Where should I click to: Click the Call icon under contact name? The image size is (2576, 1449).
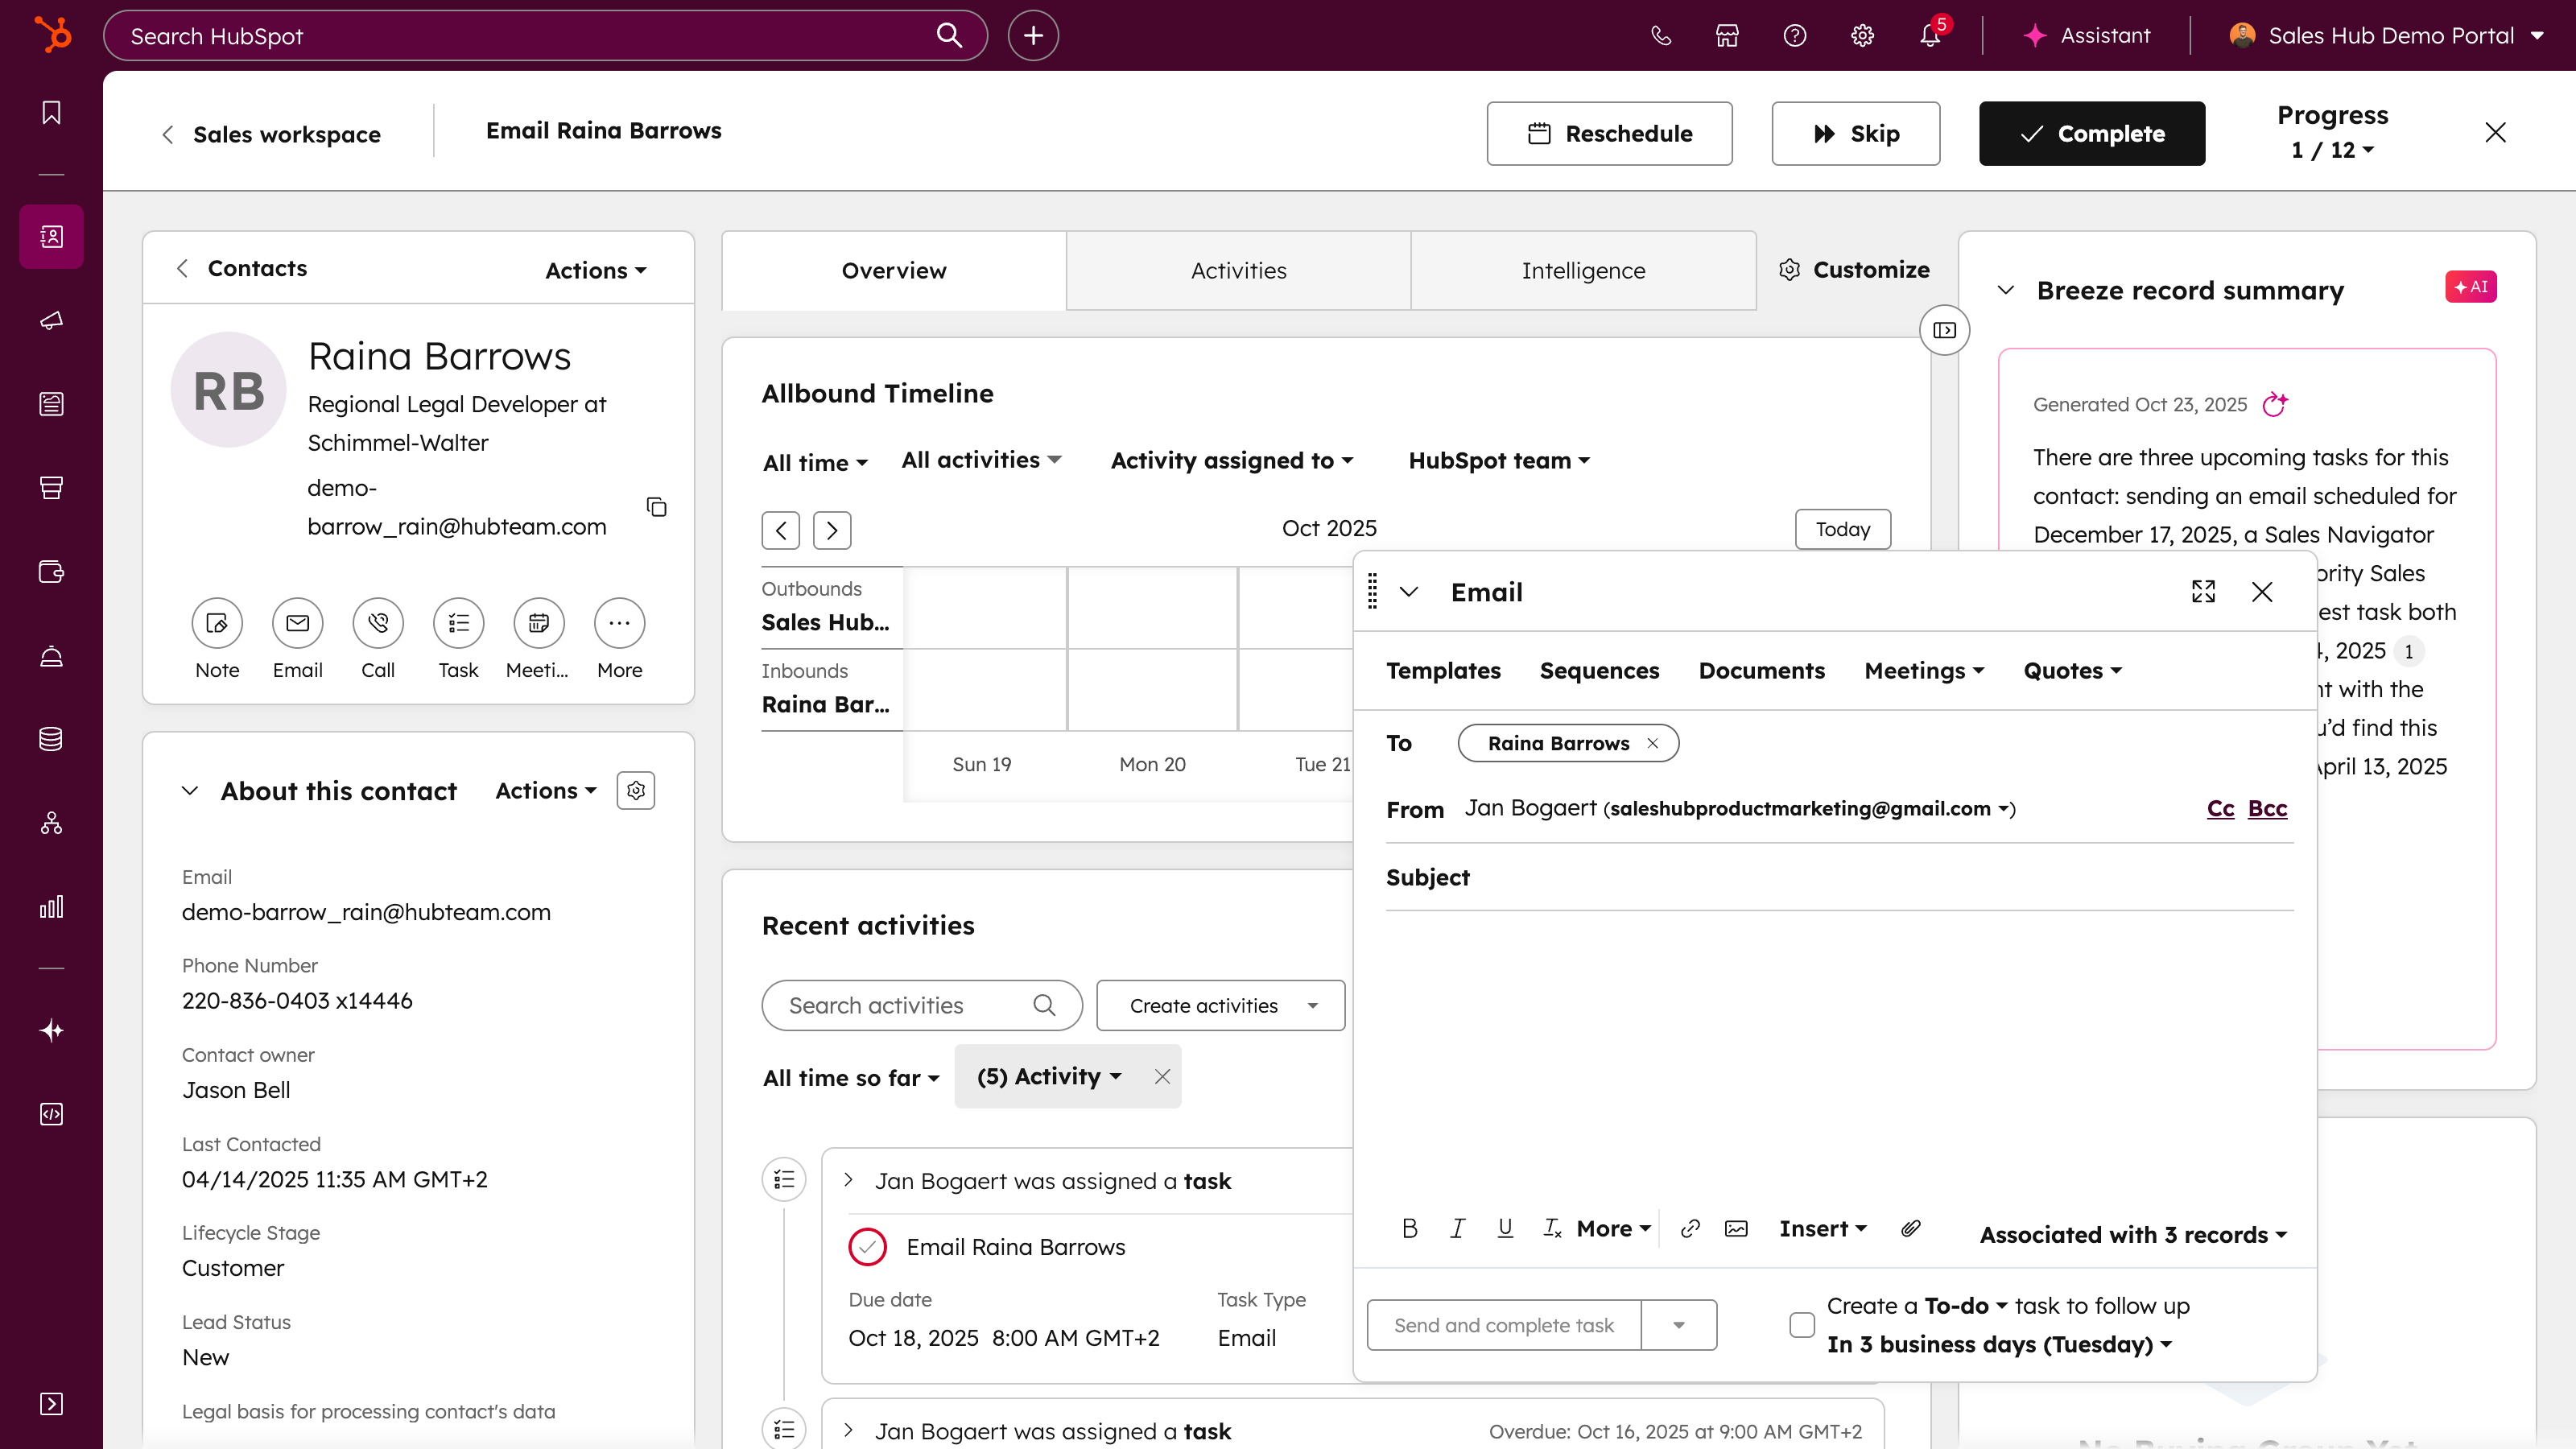pyautogui.click(x=378, y=623)
